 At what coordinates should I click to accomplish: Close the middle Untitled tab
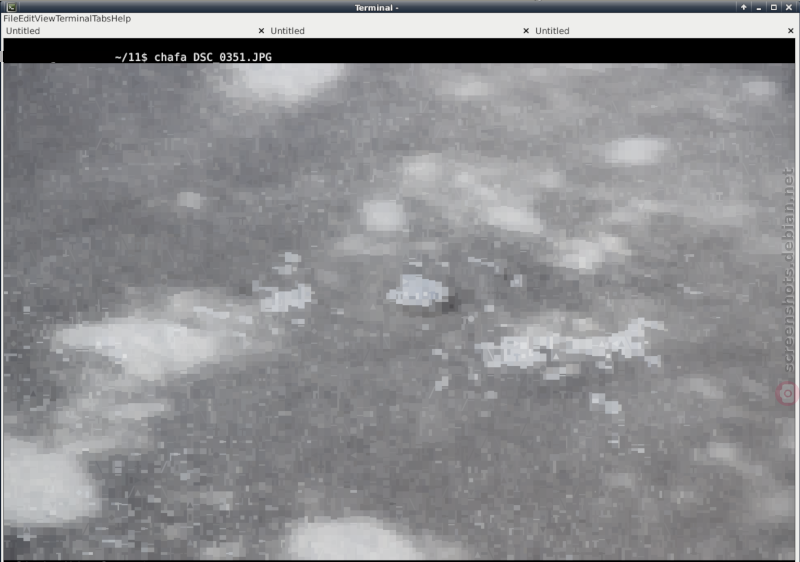click(x=526, y=31)
